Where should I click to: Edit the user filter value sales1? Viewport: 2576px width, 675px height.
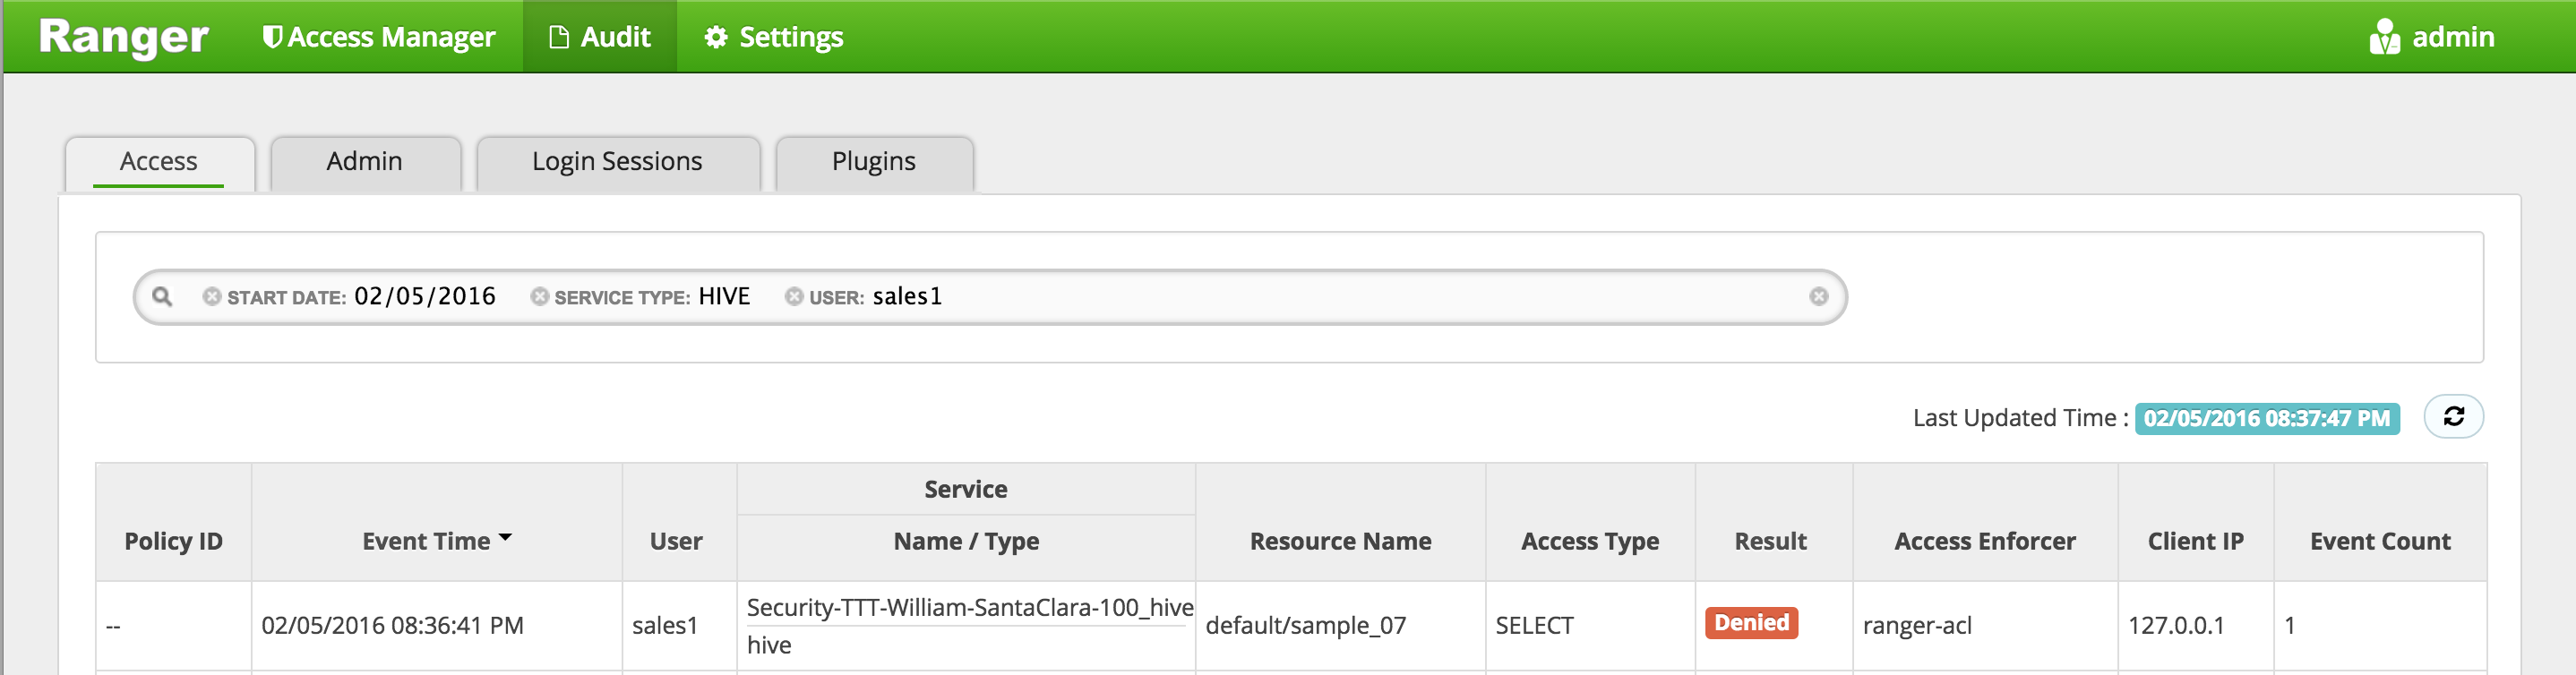(x=908, y=296)
